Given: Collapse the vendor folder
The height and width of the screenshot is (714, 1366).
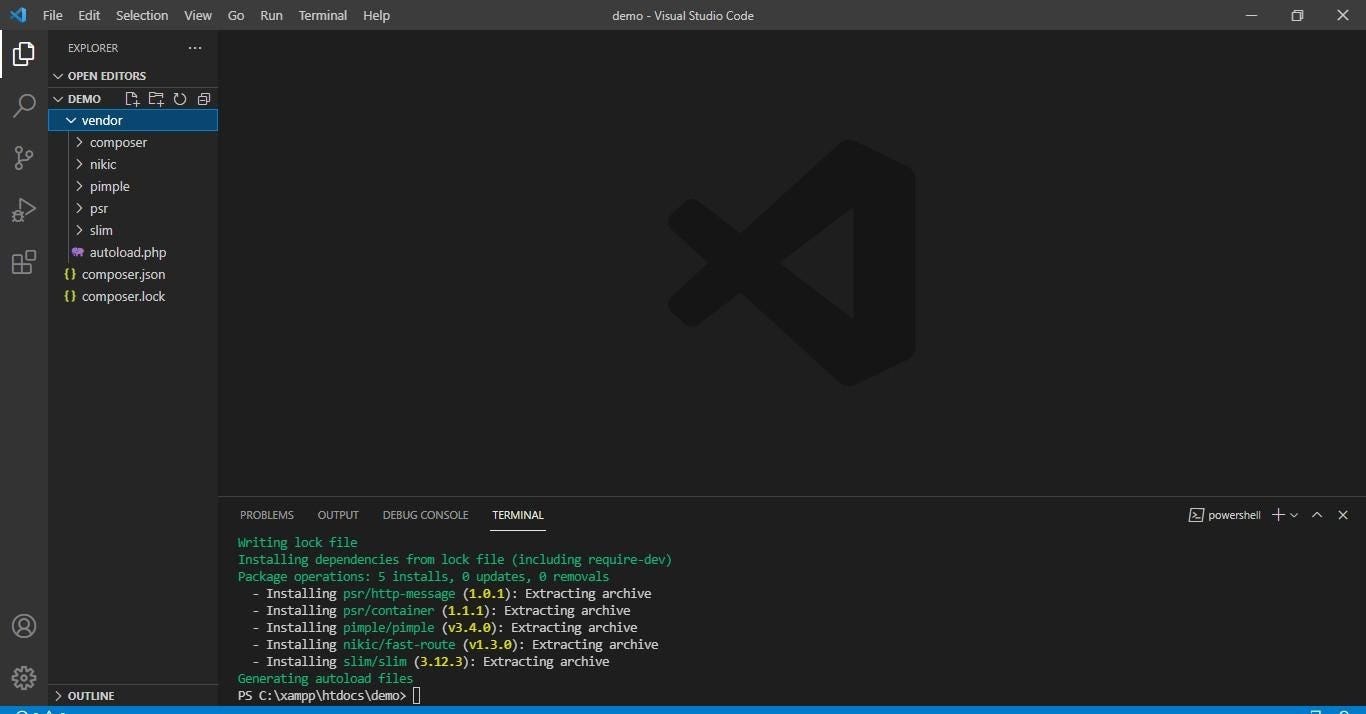Looking at the screenshot, I should [133, 120].
